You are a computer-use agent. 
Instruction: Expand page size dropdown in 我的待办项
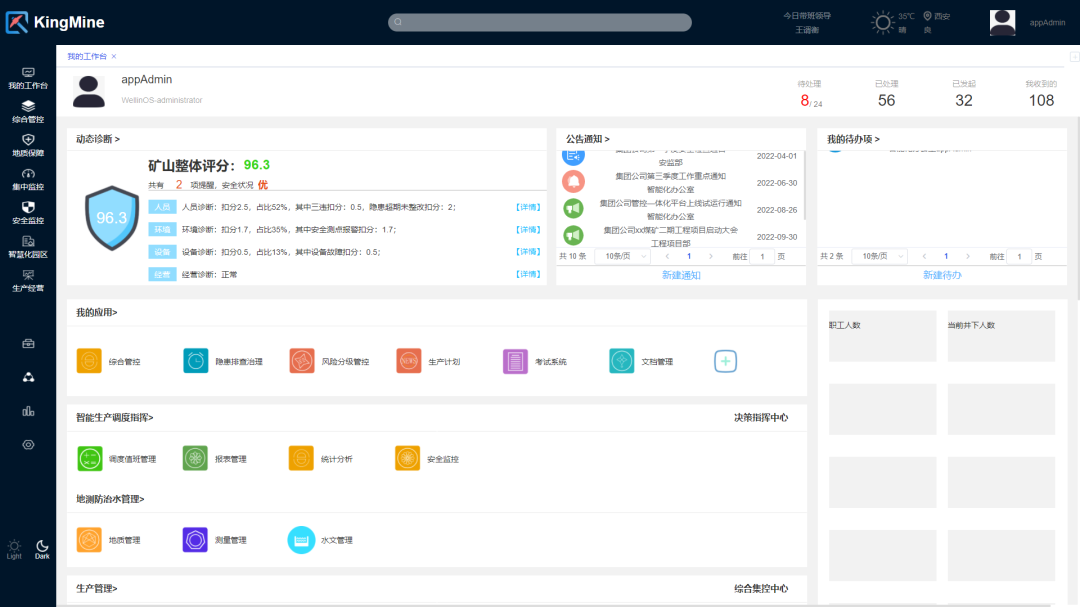[881, 256]
